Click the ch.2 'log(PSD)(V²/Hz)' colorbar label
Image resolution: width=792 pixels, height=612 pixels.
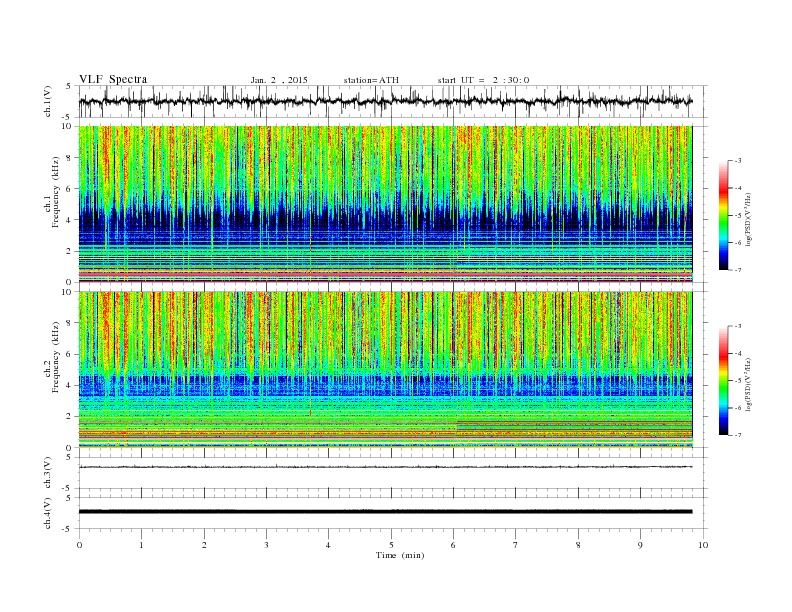point(749,384)
